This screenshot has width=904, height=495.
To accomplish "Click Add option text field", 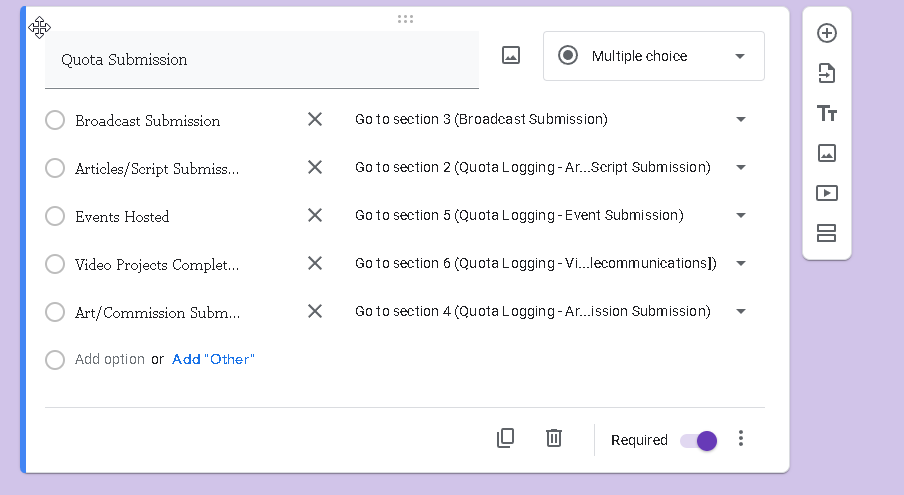I will click(x=110, y=359).
